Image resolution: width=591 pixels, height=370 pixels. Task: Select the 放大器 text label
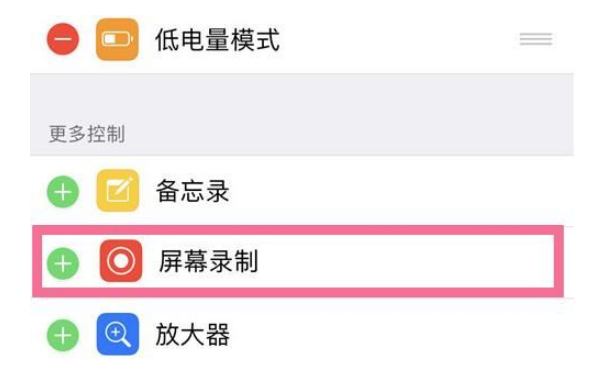click(193, 335)
